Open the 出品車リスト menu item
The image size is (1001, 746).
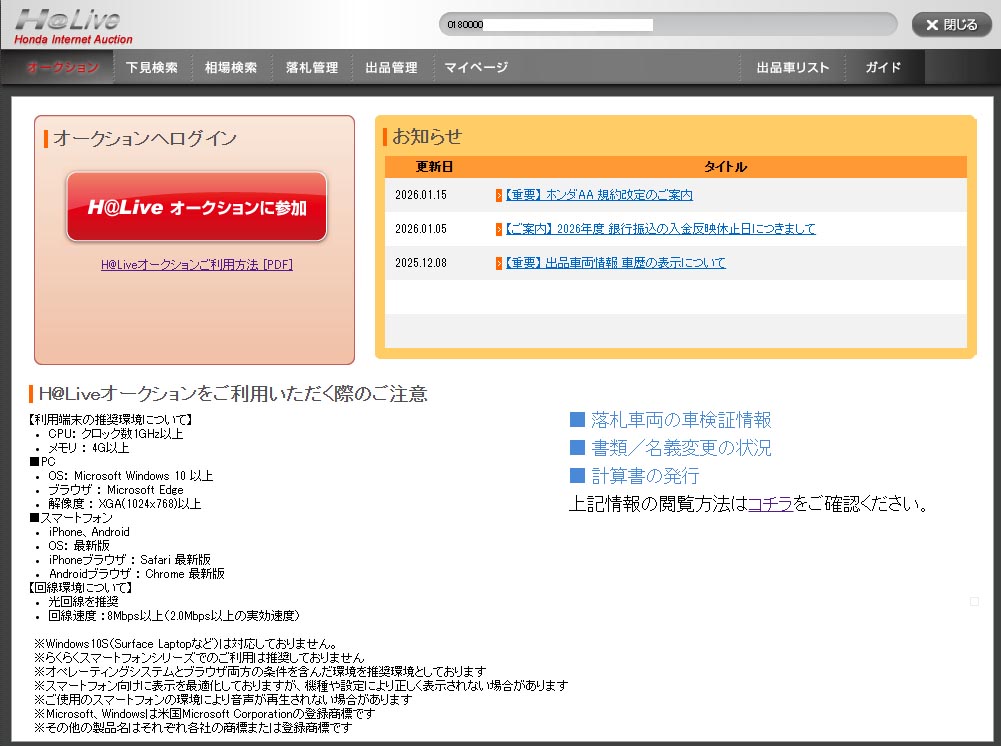point(792,68)
